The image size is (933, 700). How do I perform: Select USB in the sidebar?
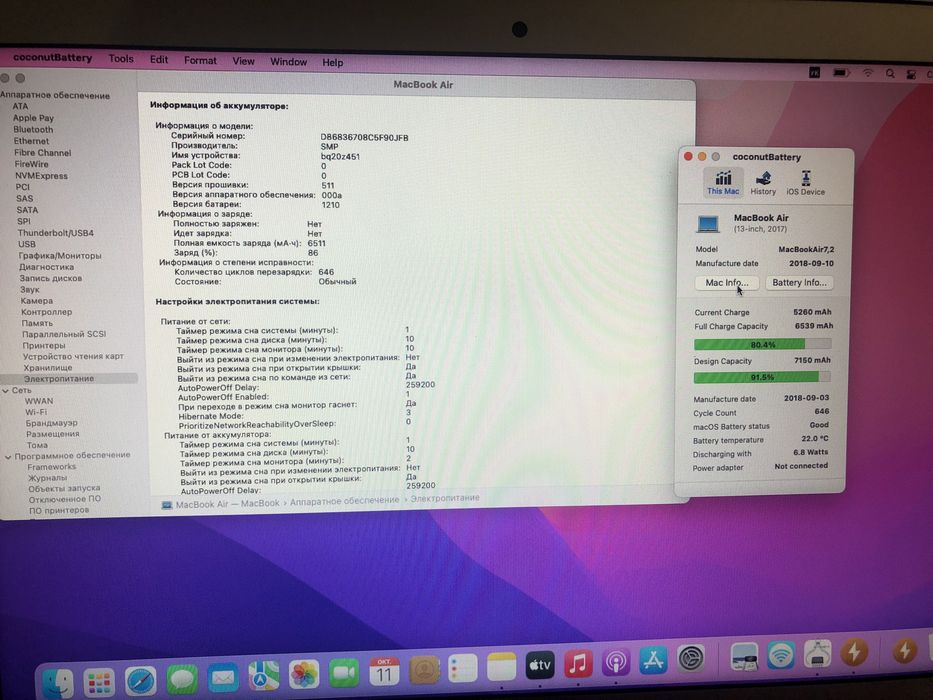[27, 244]
